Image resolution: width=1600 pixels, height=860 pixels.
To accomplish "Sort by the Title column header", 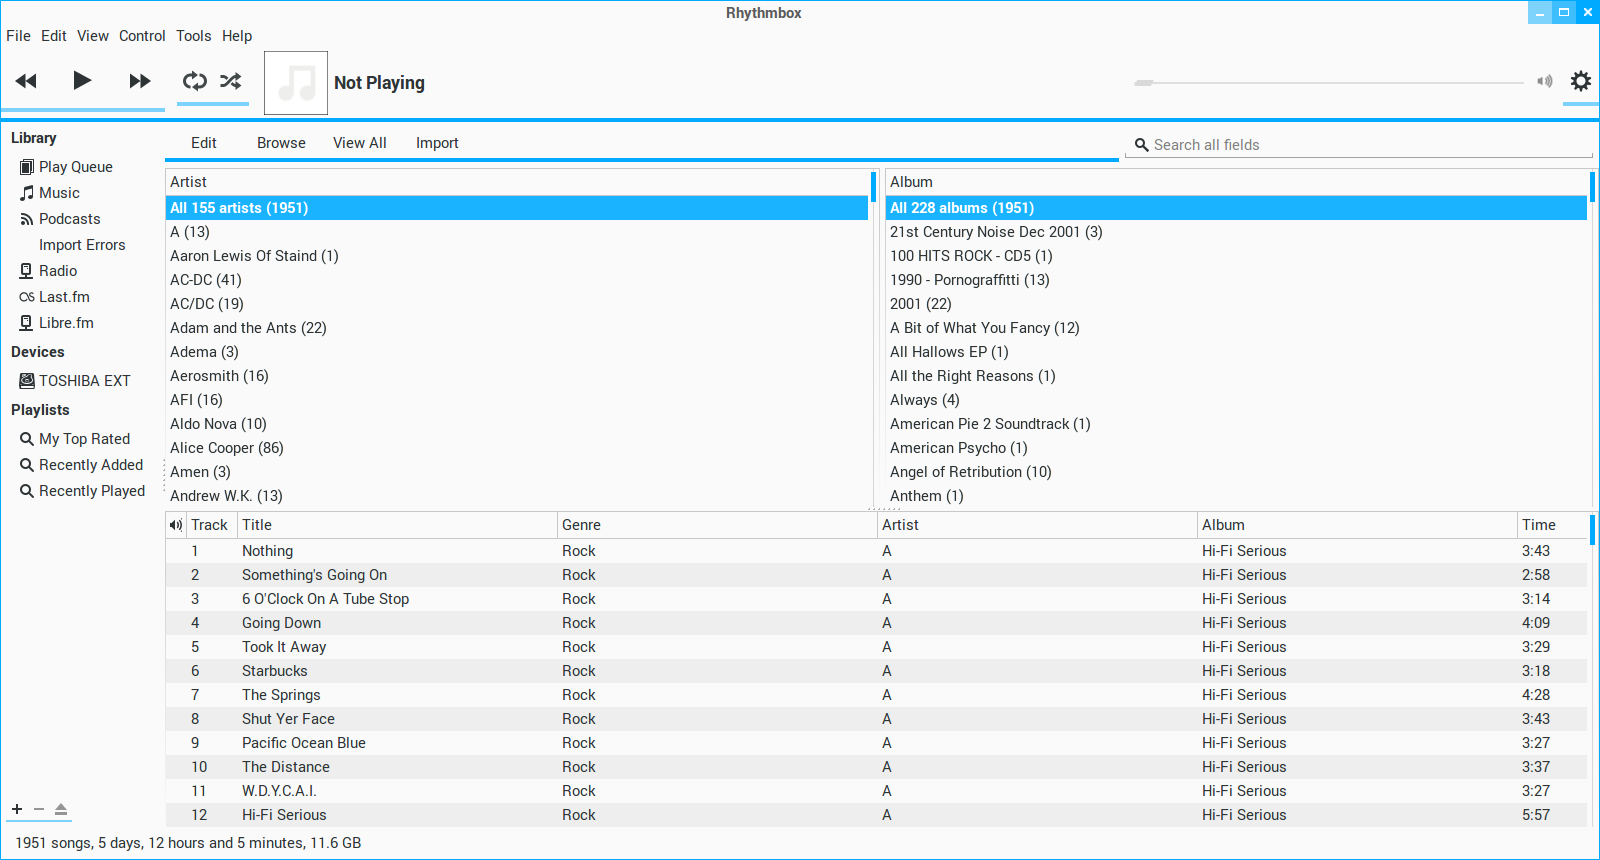I will pos(397,525).
